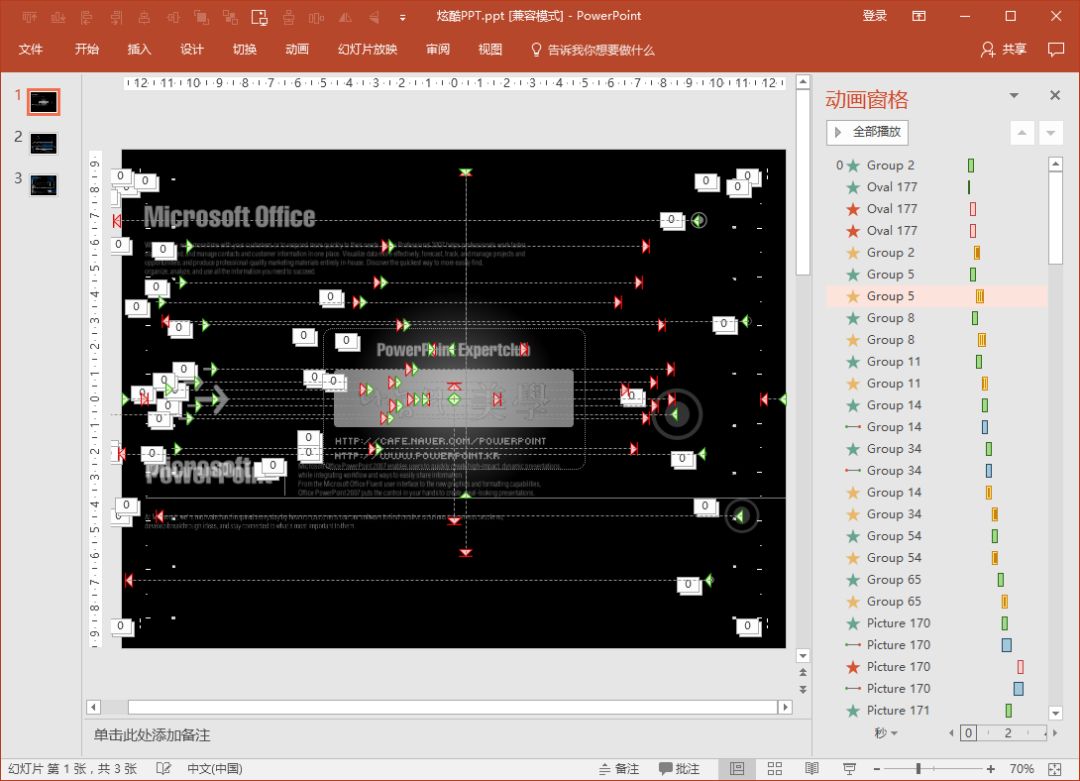Open the comments icon in the title bar
Screen dimensions: 1080x781
tap(1055, 49)
